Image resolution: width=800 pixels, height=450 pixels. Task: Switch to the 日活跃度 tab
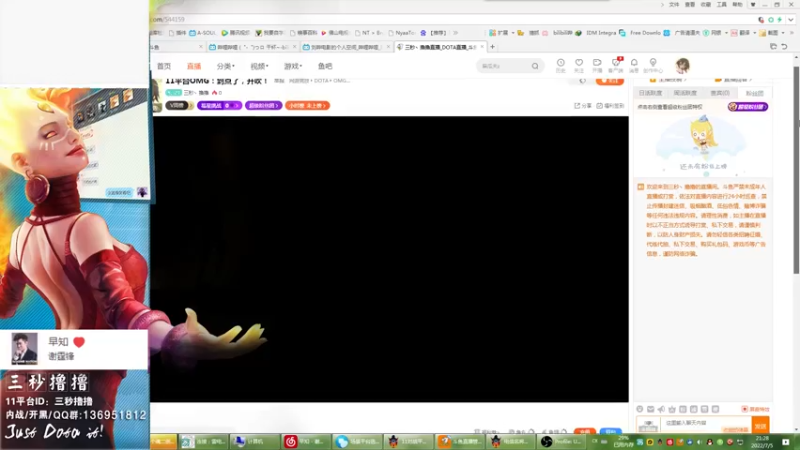pyautogui.click(x=651, y=93)
